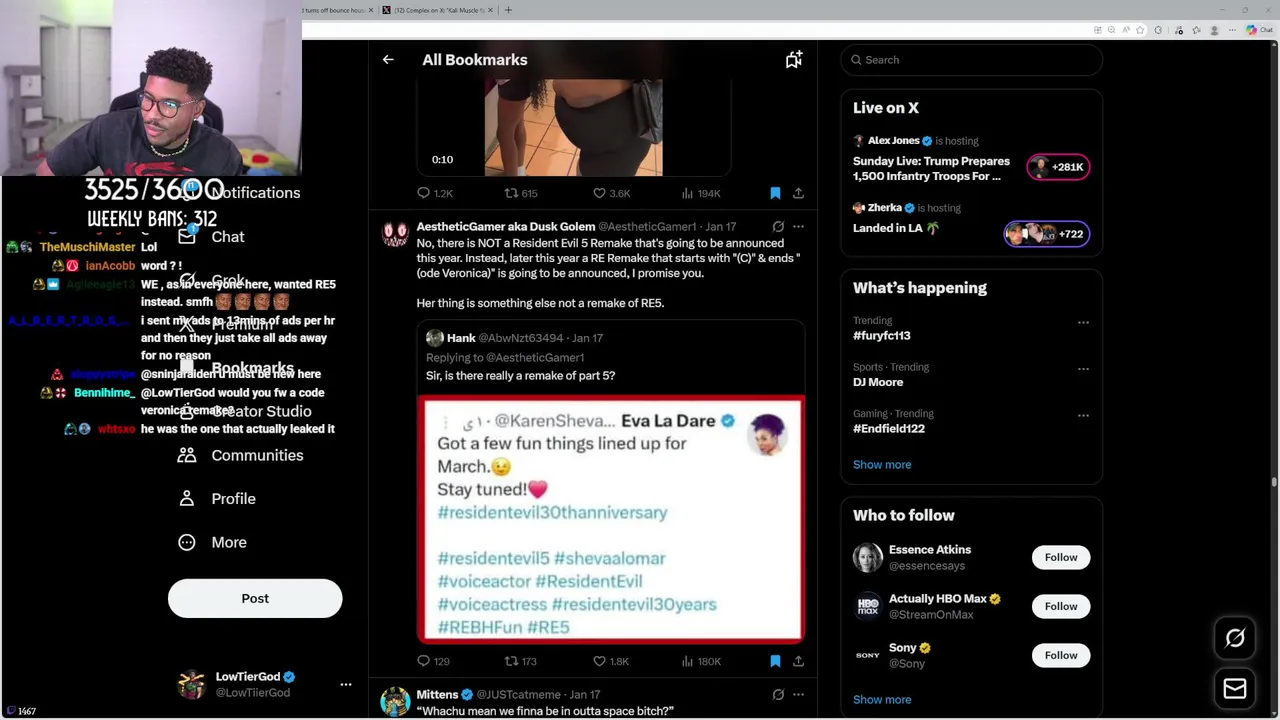Play the video with 0:10 timestamp
The height and width of the screenshot is (720, 1280).
tap(573, 128)
